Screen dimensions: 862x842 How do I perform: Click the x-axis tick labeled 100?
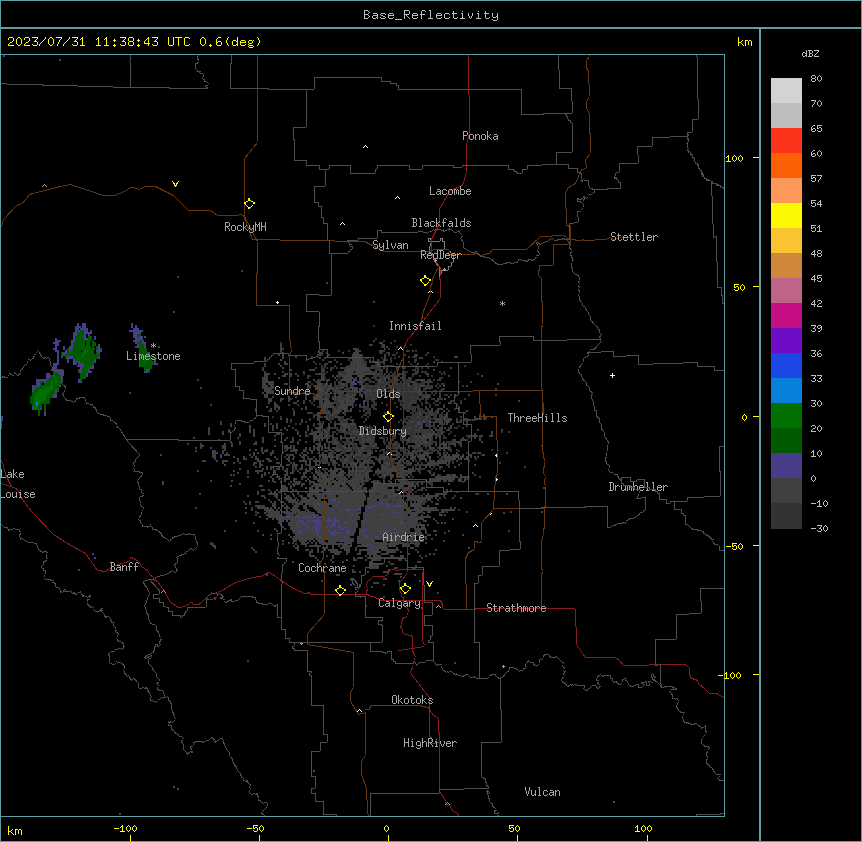(643, 829)
